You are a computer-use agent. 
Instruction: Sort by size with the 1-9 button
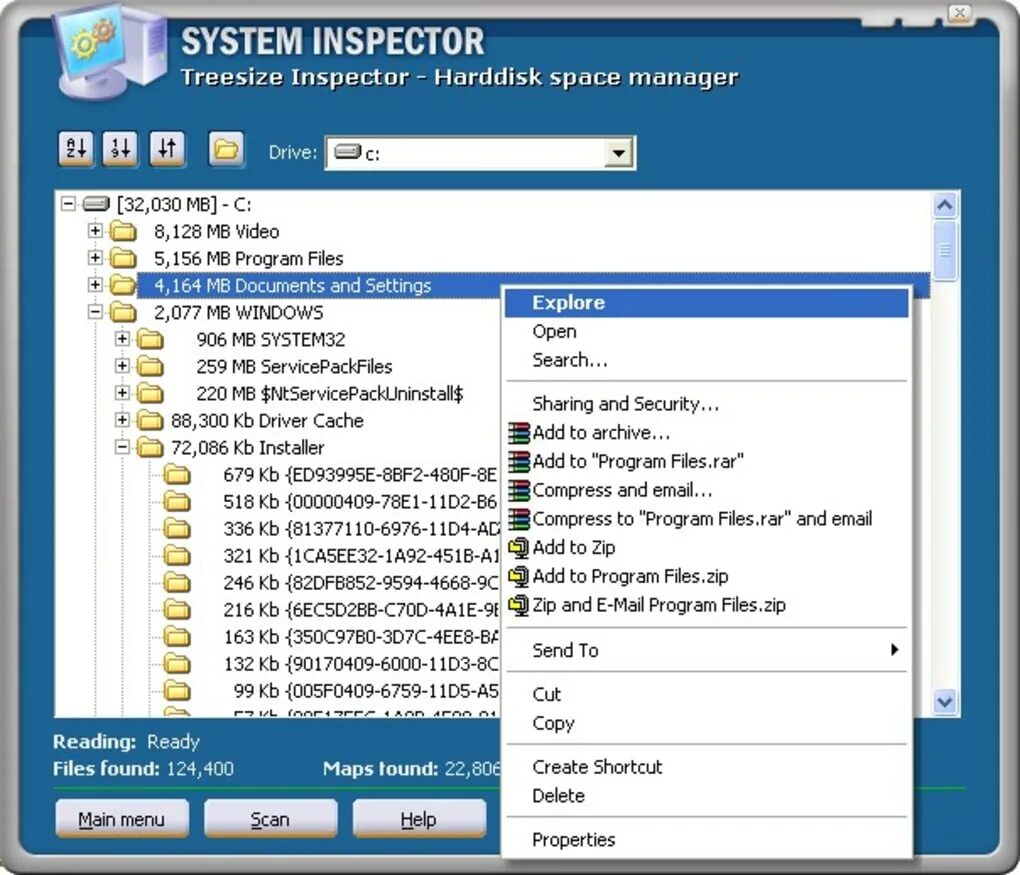(120, 150)
